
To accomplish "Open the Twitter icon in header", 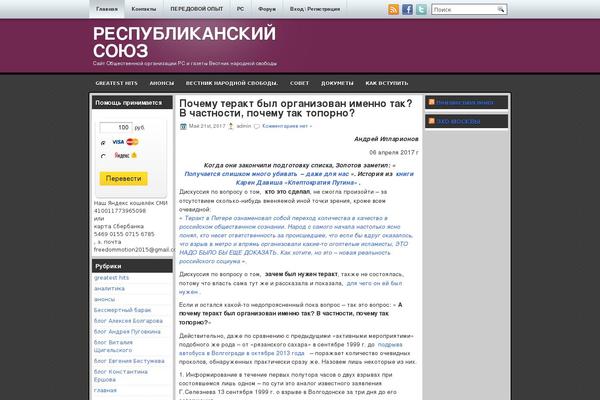I will [x=421, y=9].
